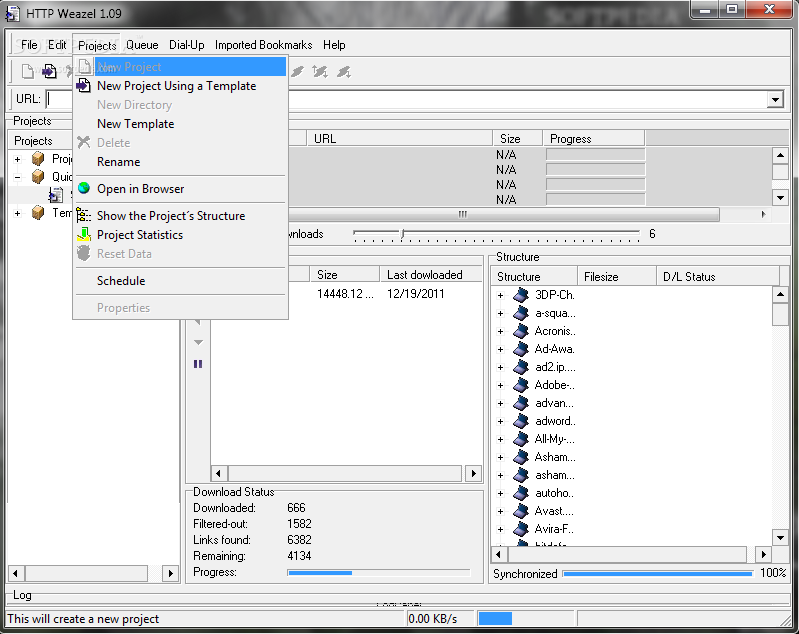Open the URL field dropdown arrow
This screenshot has width=799, height=634.
775,99
